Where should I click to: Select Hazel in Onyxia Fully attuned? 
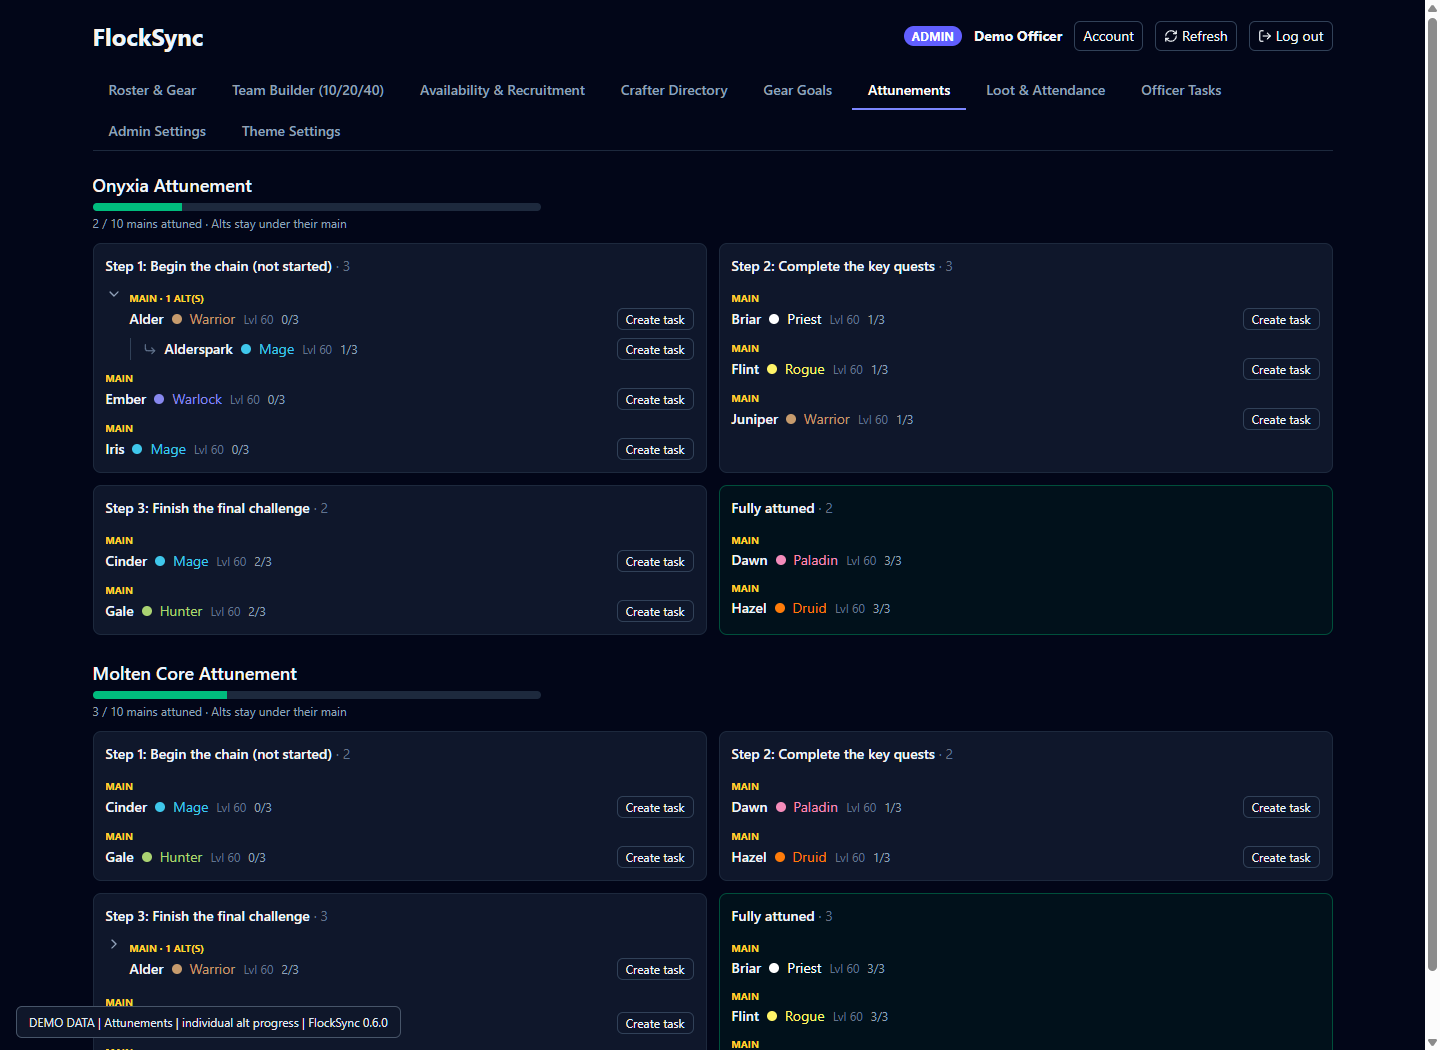[748, 609]
